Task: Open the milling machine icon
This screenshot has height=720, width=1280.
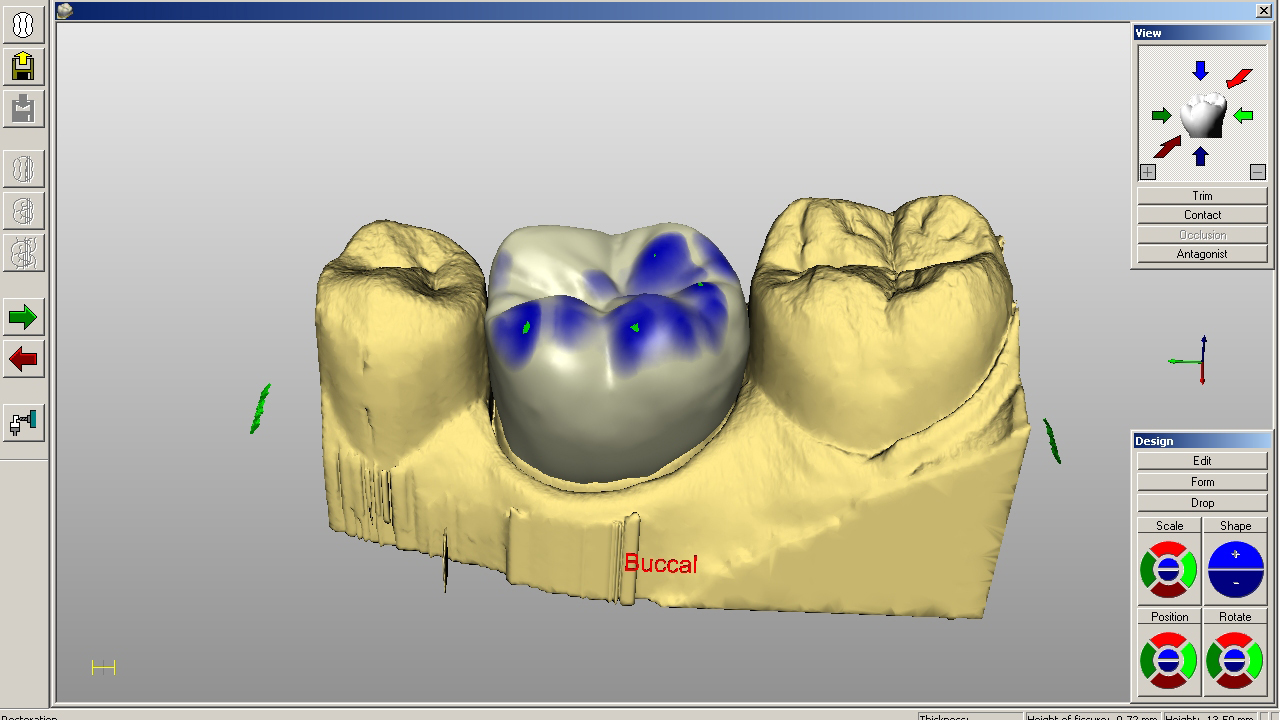Action: click(23, 422)
